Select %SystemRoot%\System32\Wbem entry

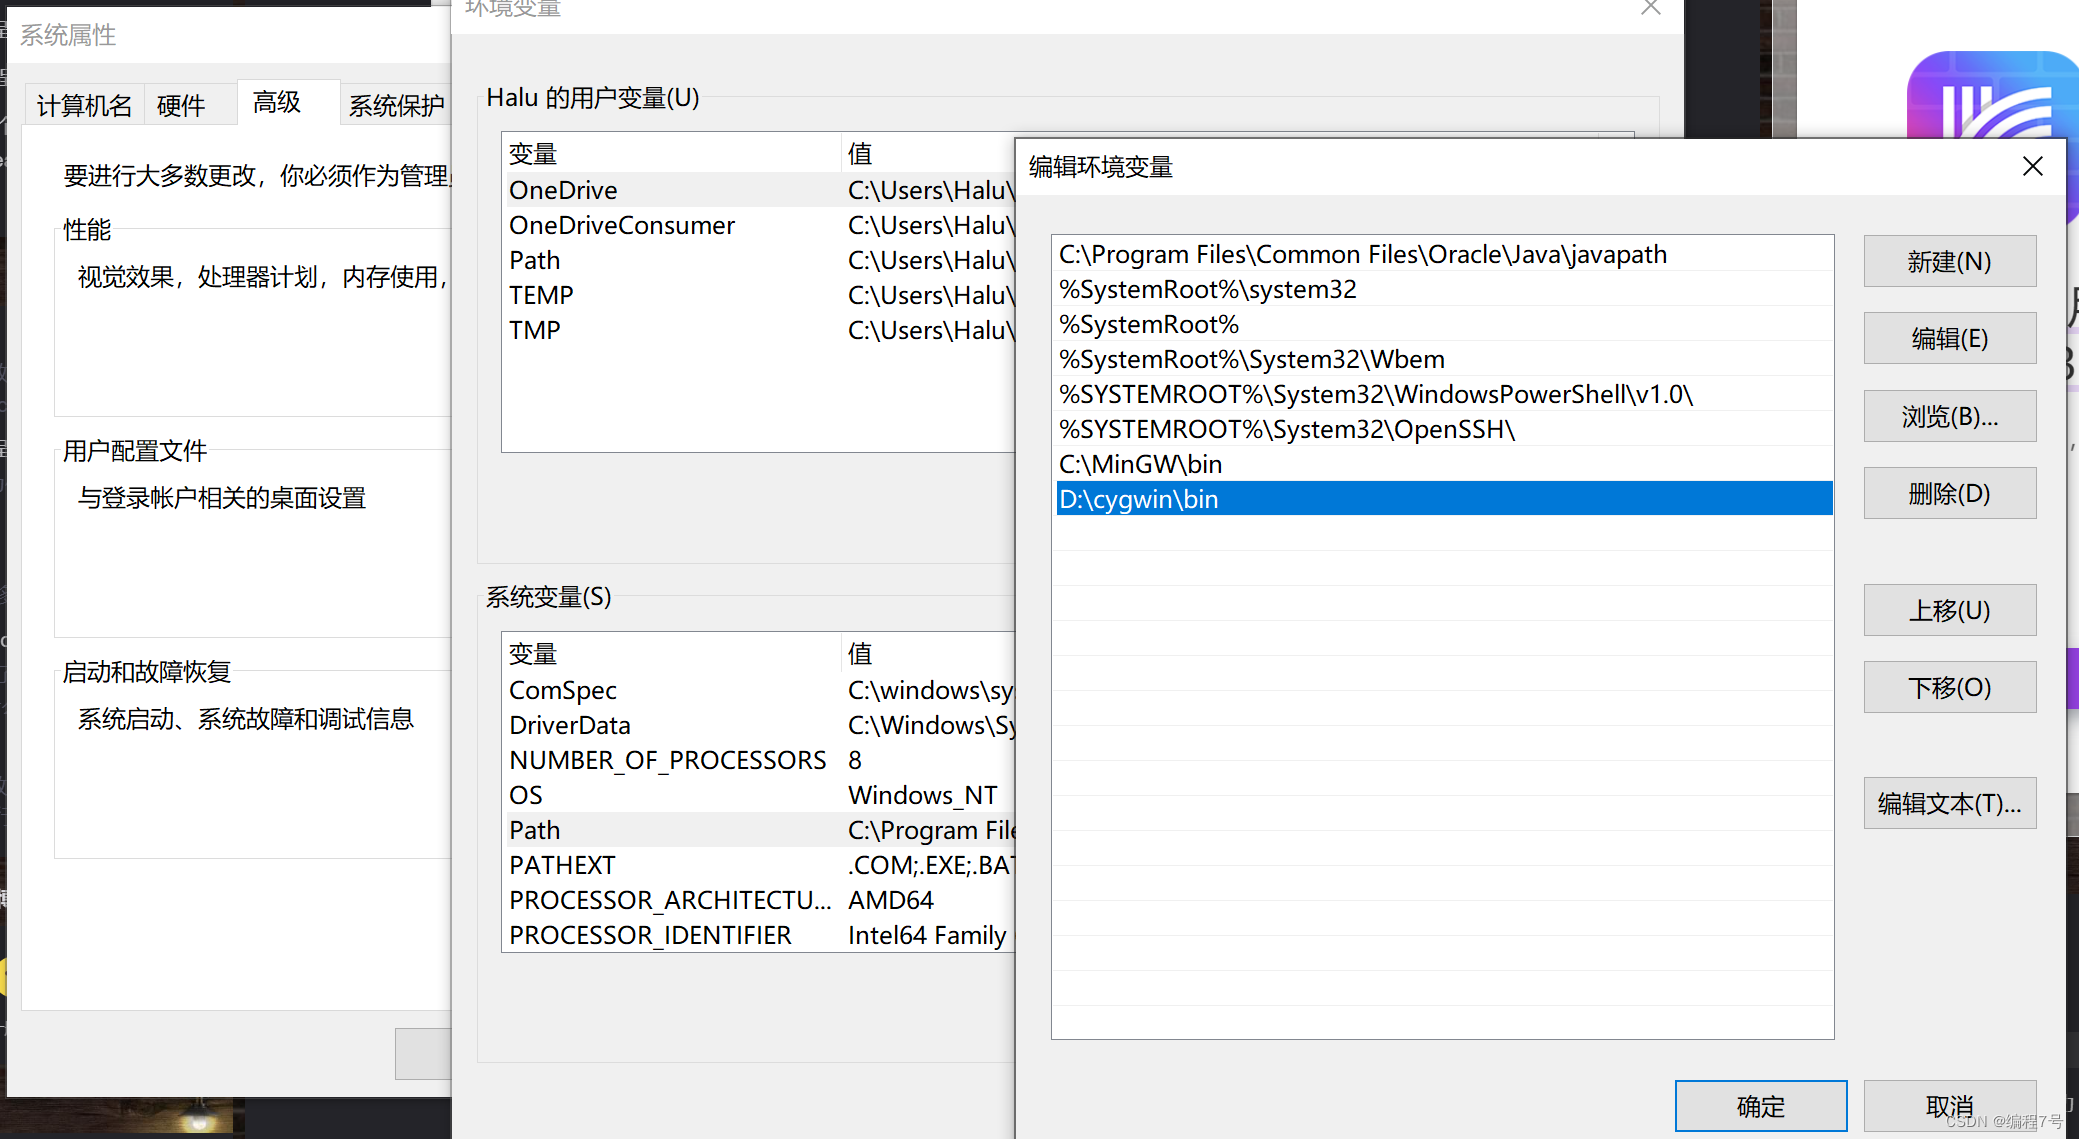tap(1444, 359)
